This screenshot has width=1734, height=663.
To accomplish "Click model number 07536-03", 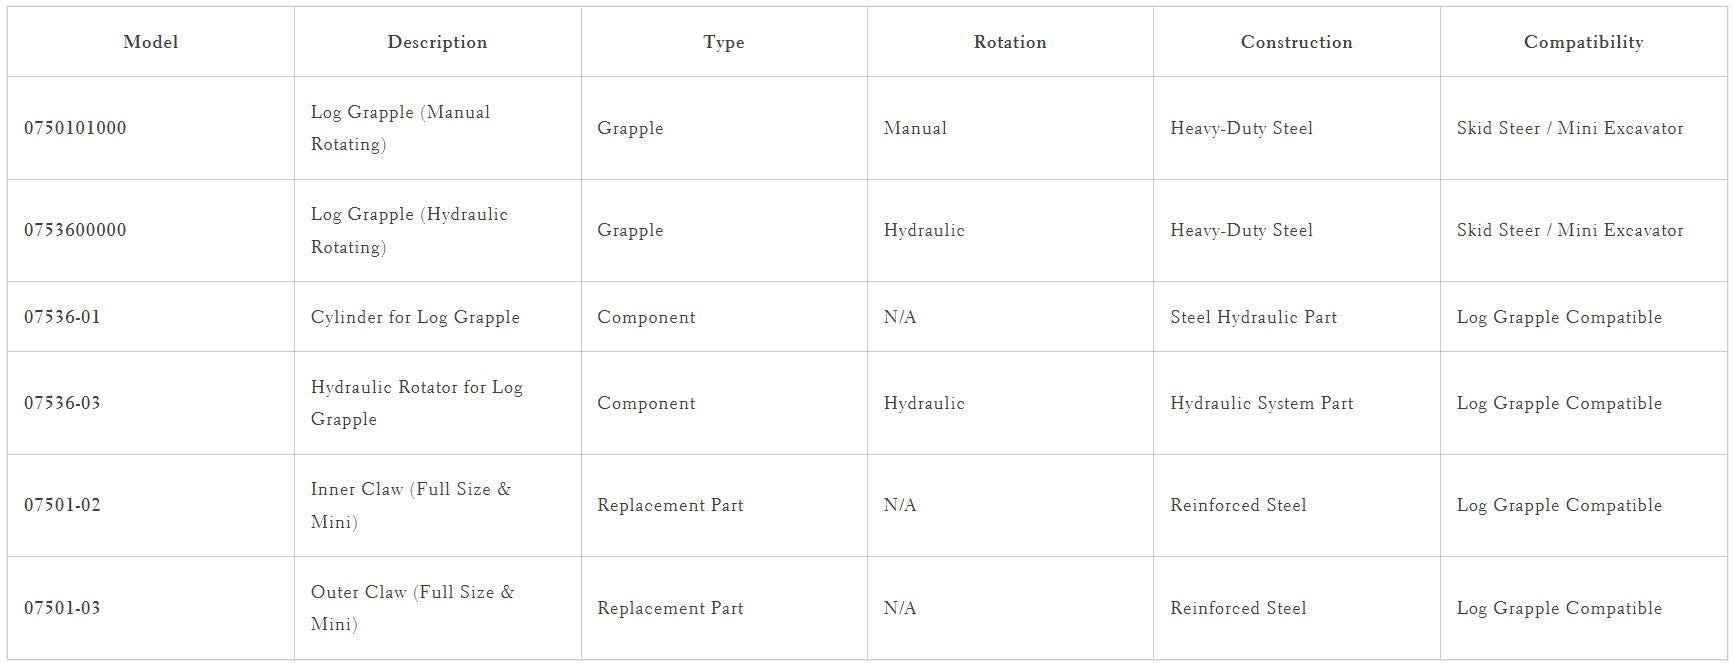I will click(x=62, y=403).
